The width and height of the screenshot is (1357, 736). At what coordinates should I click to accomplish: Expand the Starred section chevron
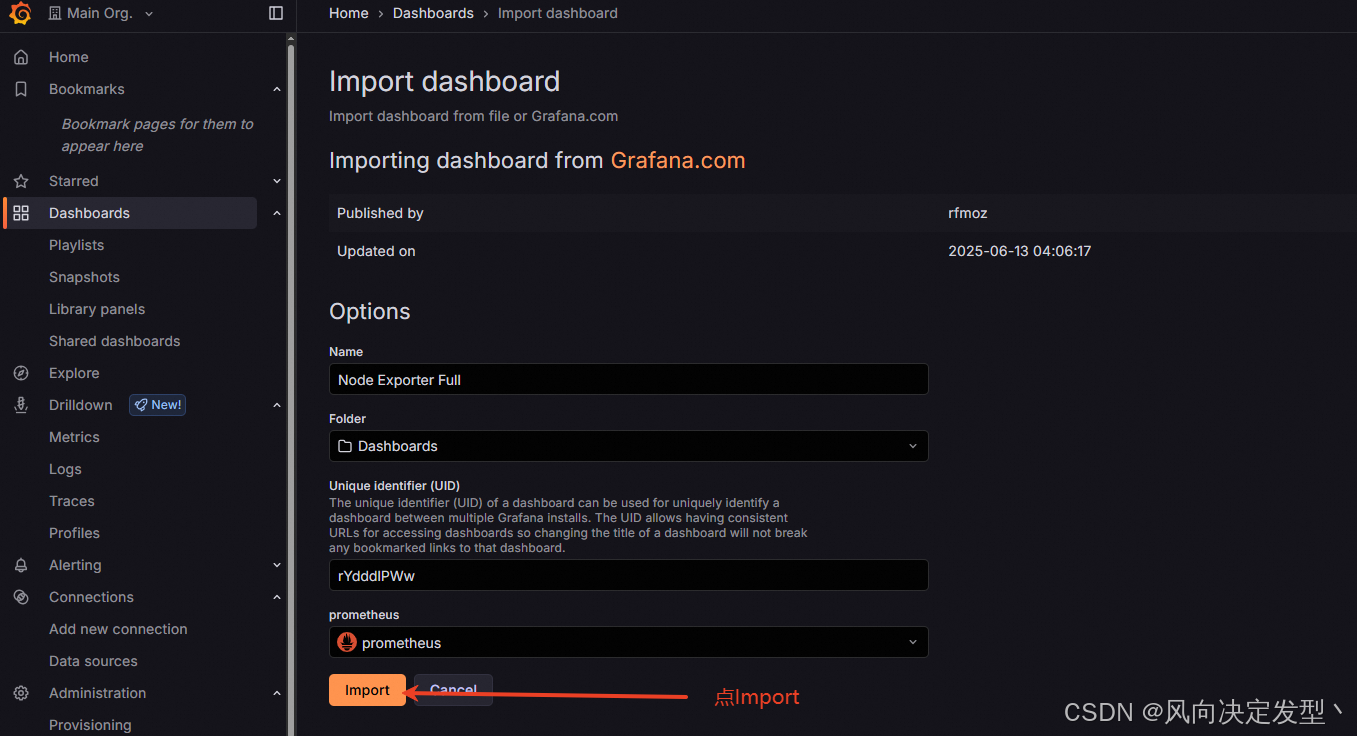point(277,181)
